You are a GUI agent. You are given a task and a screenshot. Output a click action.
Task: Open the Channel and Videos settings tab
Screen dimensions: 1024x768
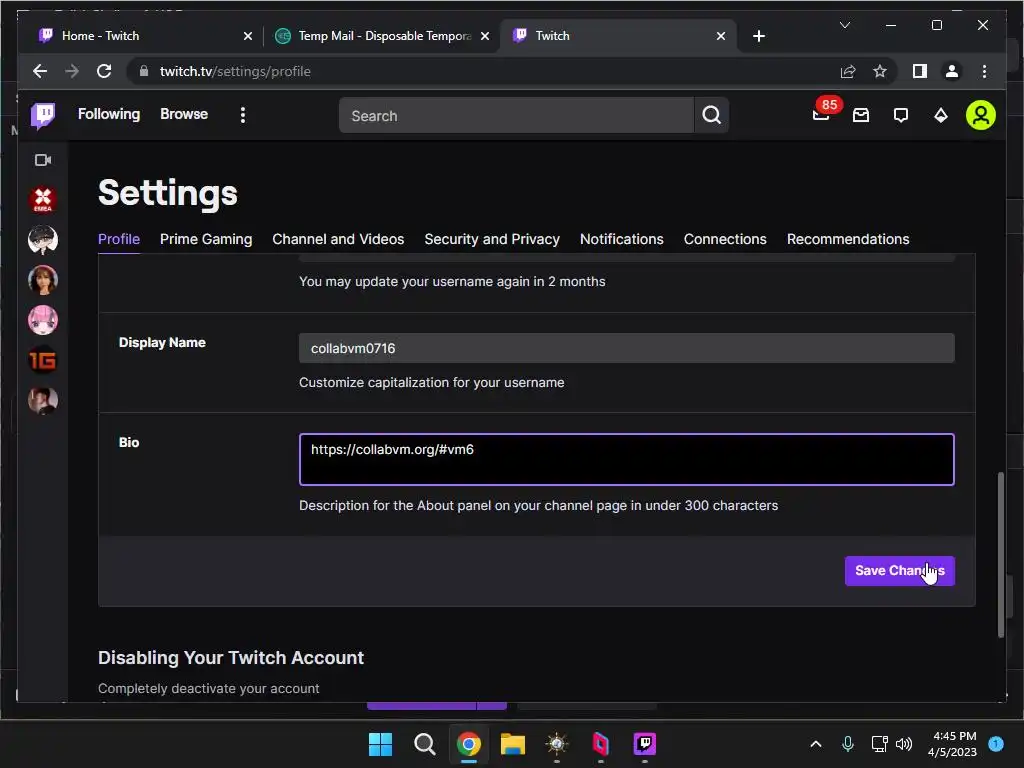(x=338, y=239)
